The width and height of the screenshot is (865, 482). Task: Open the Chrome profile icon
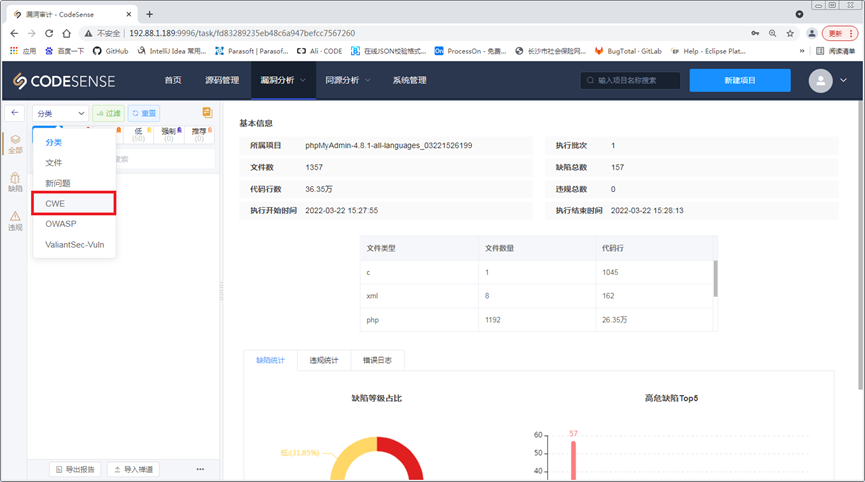coord(811,33)
